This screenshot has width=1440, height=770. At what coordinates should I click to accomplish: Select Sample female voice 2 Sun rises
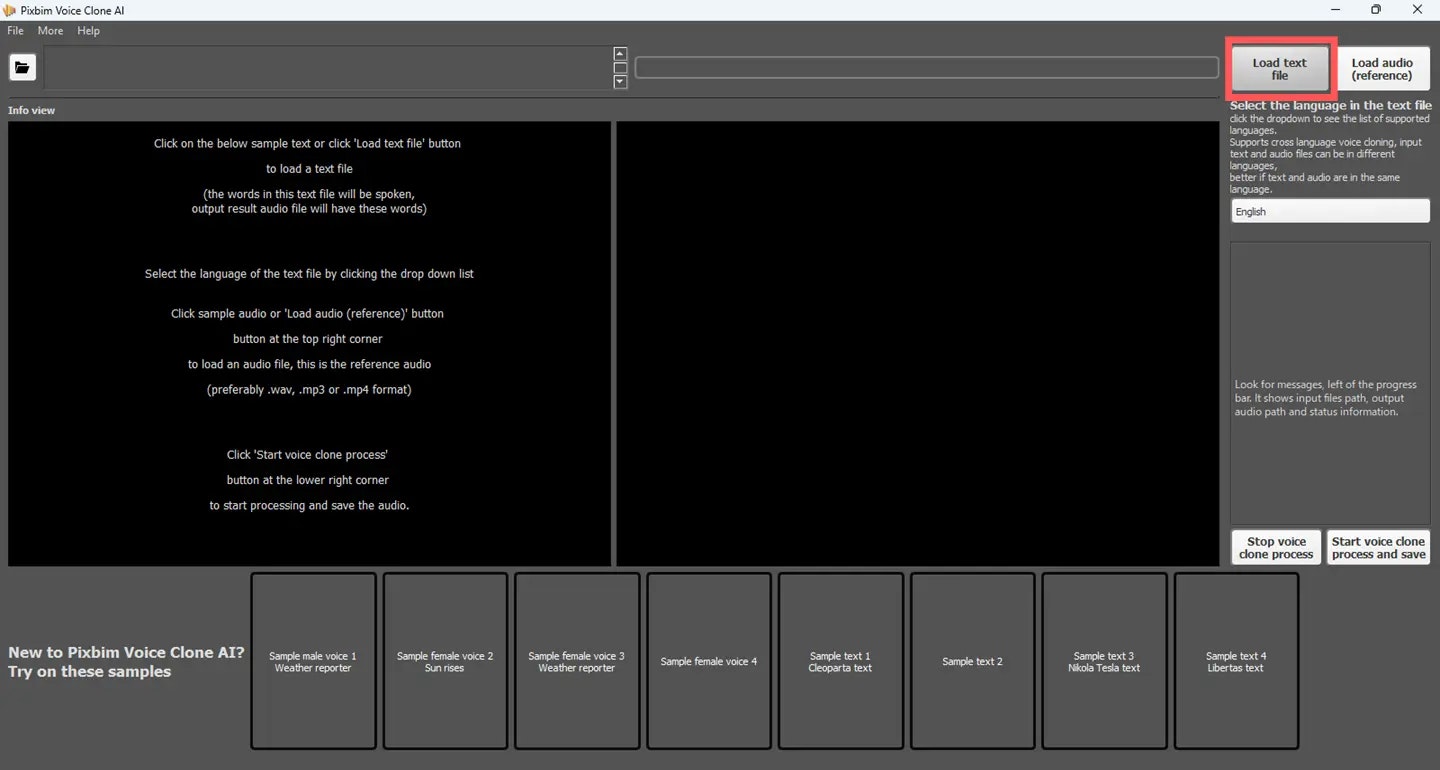pos(445,661)
